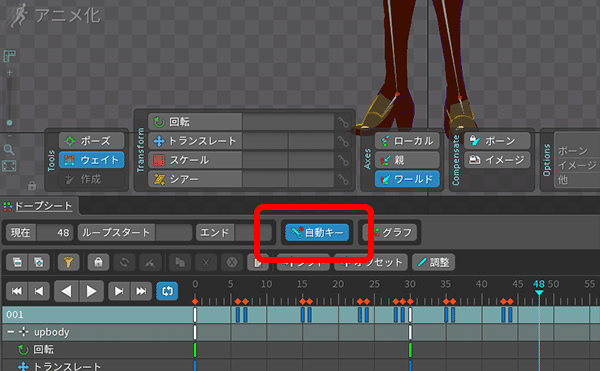Click the magnifier zoom icon in viewport
This screenshot has width=600, height=371.
click(9, 150)
